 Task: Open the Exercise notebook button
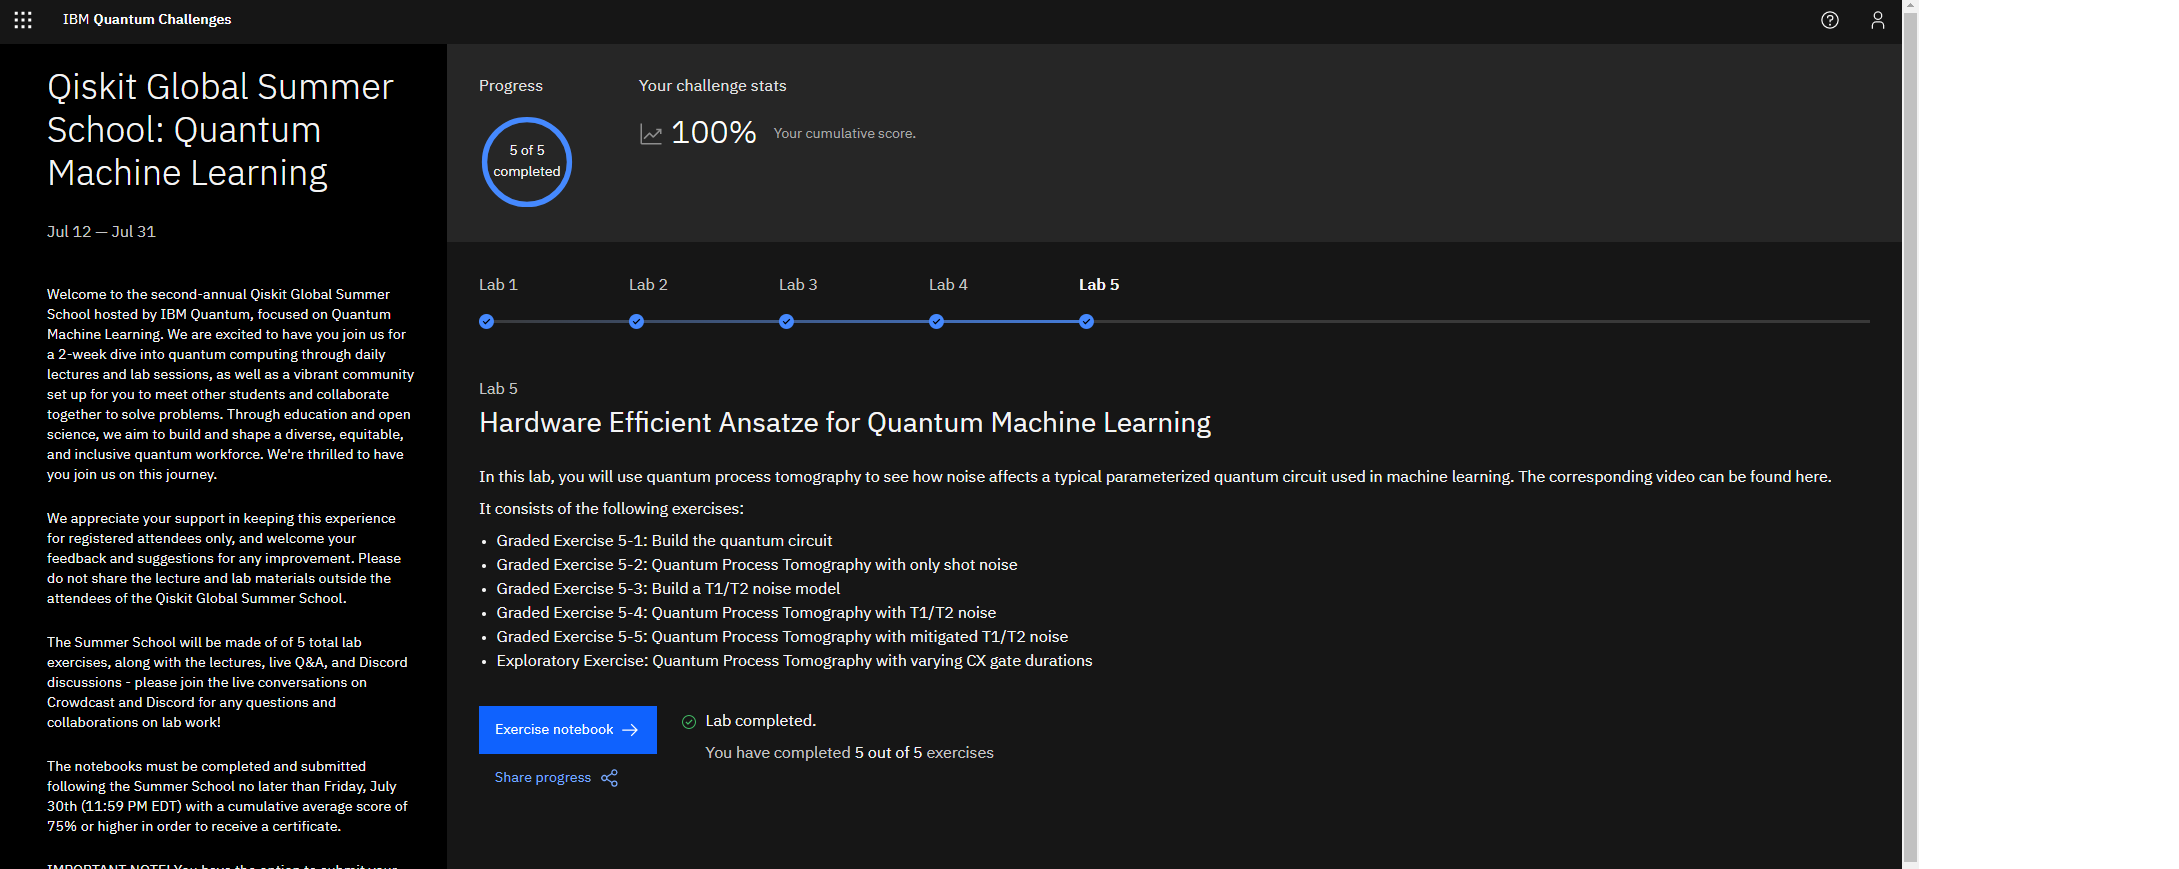[568, 730]
